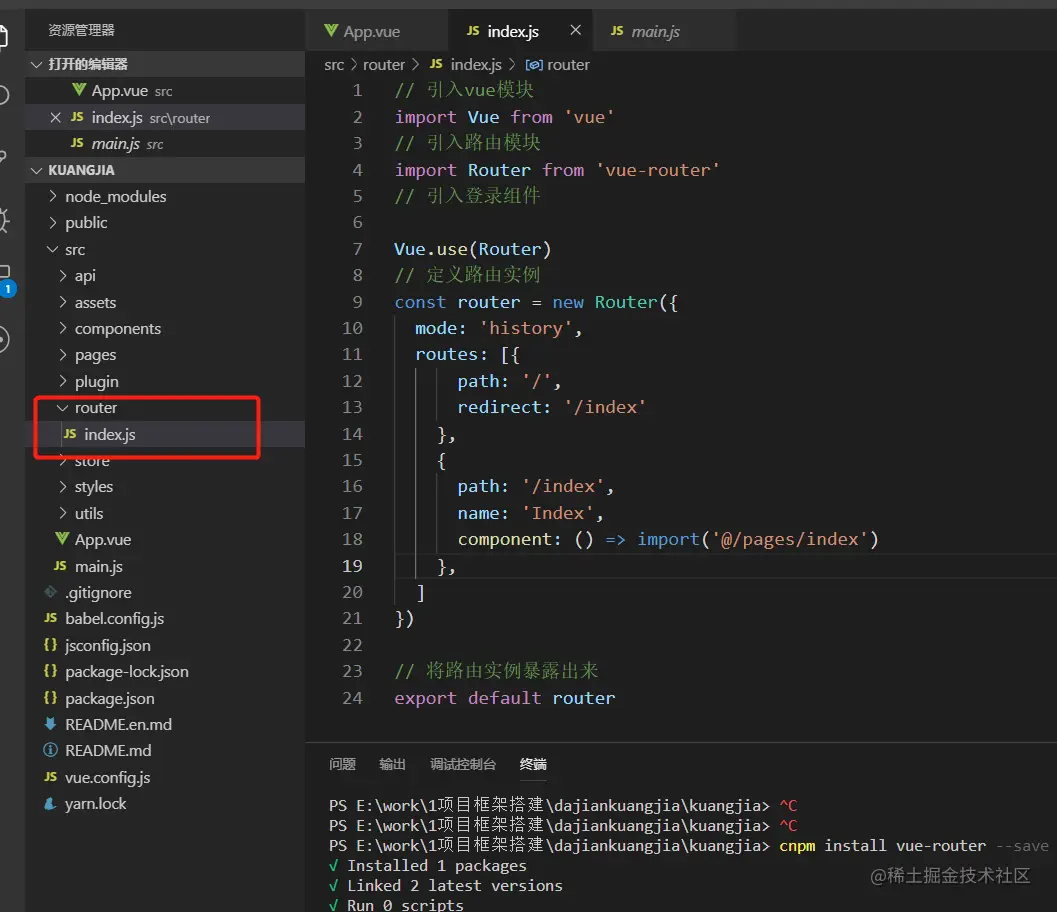Open main.js in the src tree
The height and width of the screenshot is (912, 1057).
tap(164, 566)
